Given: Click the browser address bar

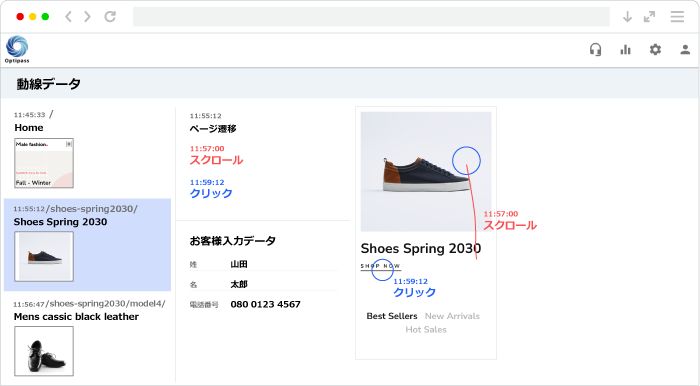Looking at the screenshot, I should (x=371, y=17).
